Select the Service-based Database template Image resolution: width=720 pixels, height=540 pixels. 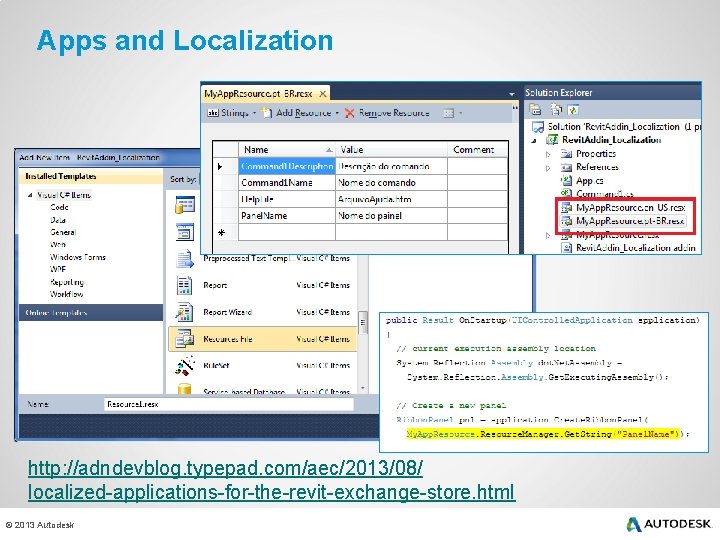pos(263,389)
